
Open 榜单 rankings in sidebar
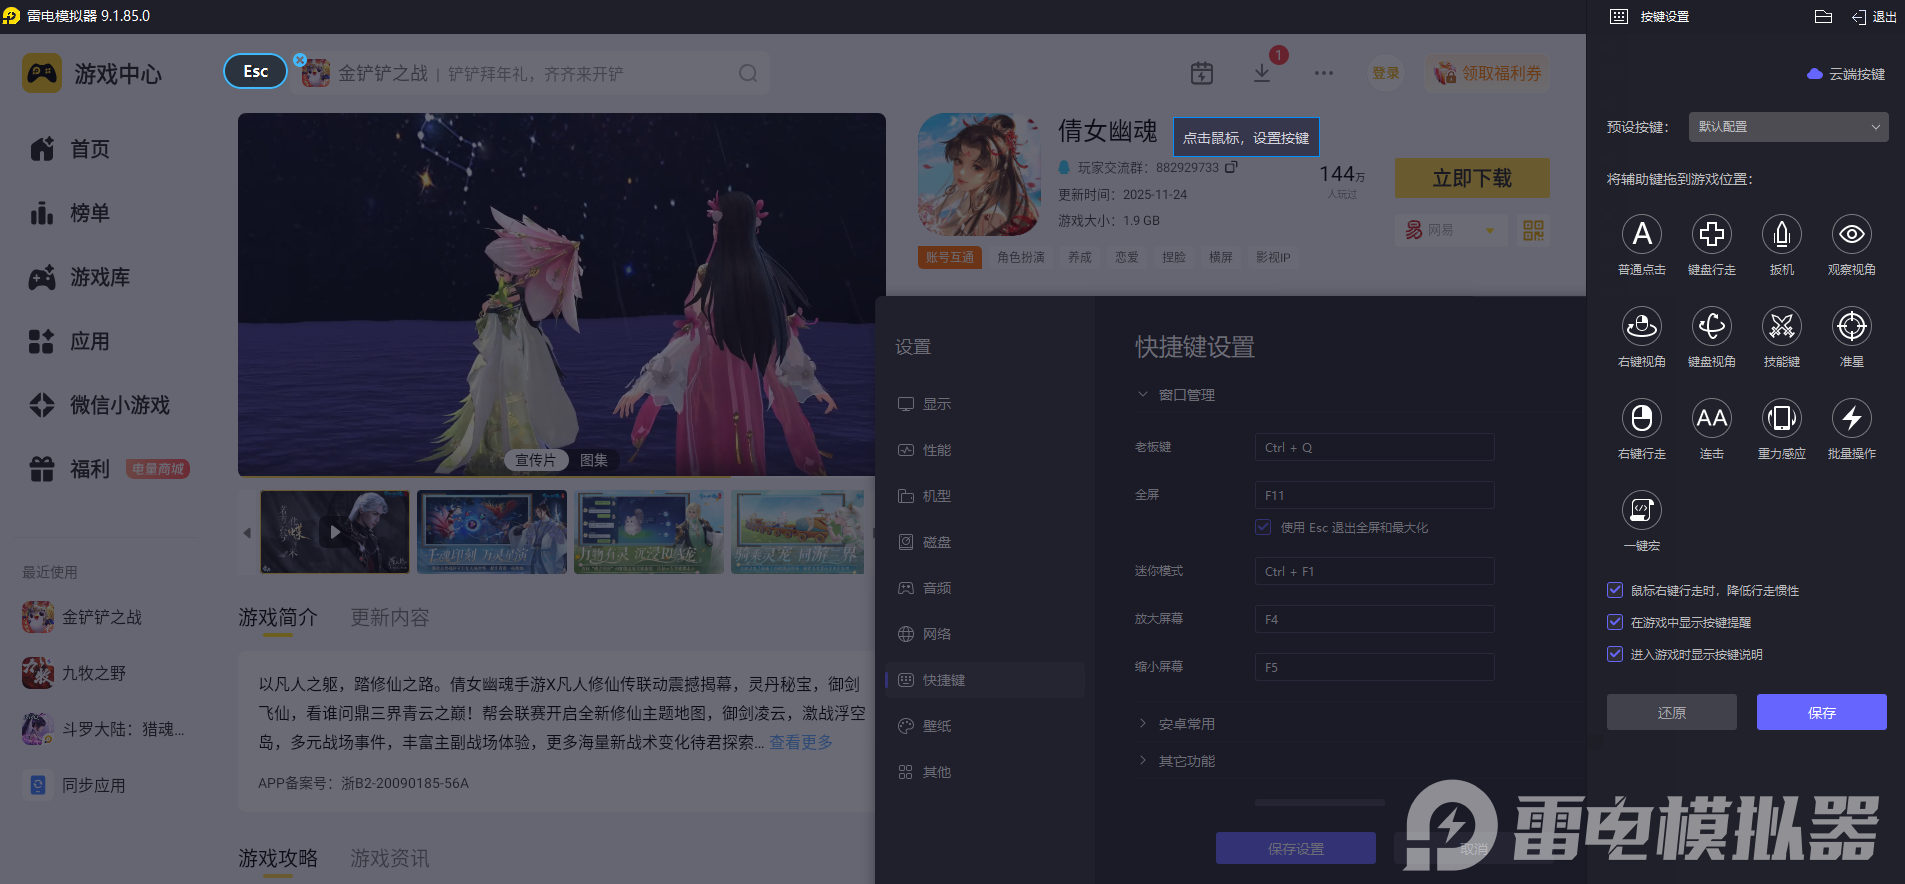coord(70,213)
